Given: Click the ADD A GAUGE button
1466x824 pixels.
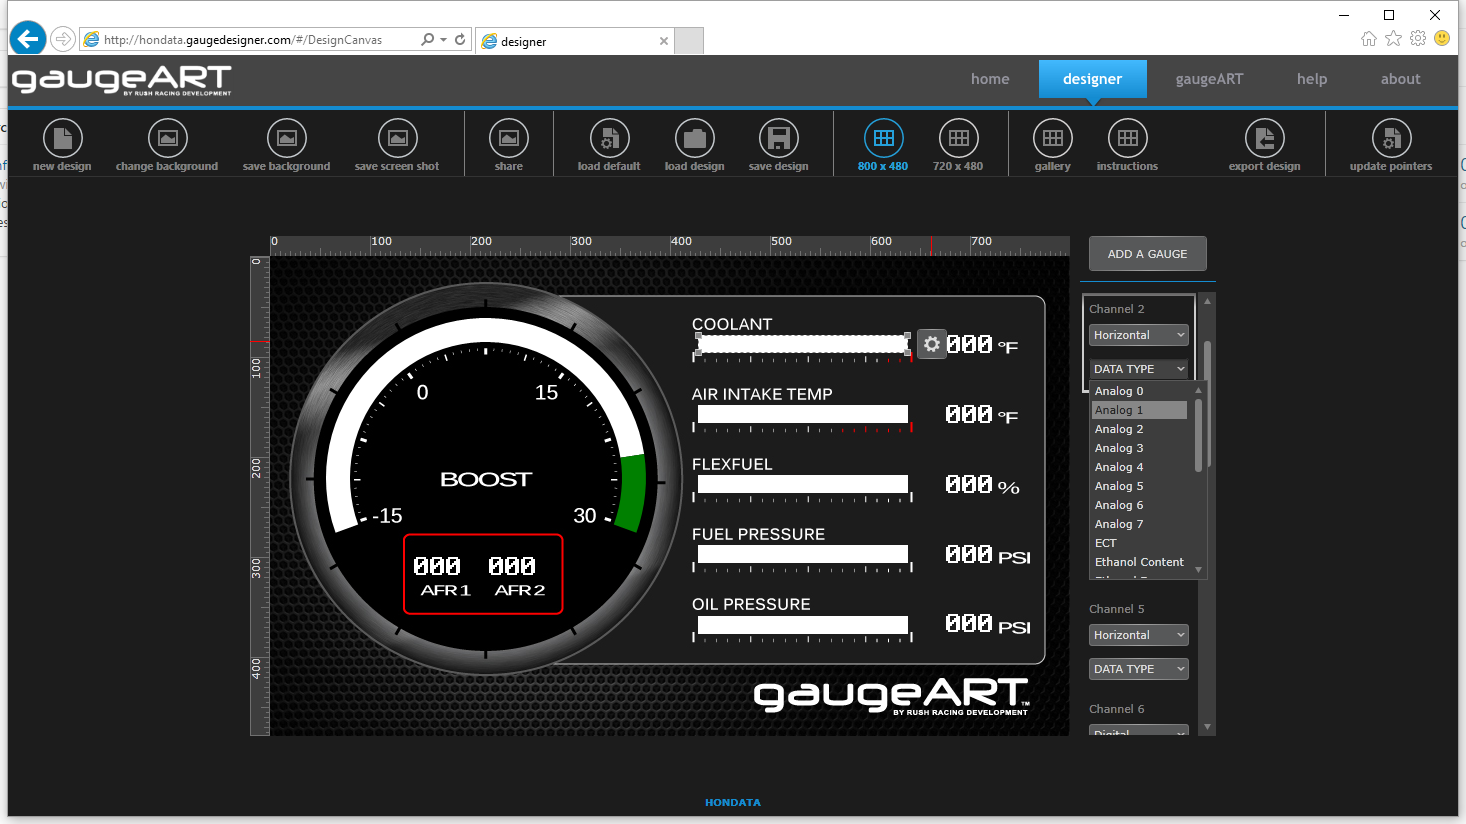Looking at the screenshot, I should pos(1147,253).
